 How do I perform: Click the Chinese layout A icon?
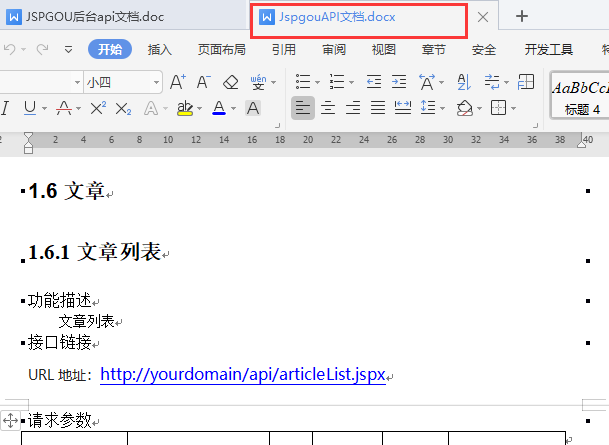pos(427,82)
